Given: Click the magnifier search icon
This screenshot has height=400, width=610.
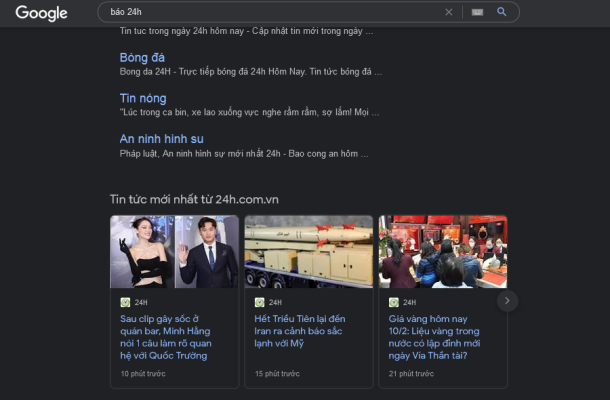Looking at the screenshot, I should [502, 13].
